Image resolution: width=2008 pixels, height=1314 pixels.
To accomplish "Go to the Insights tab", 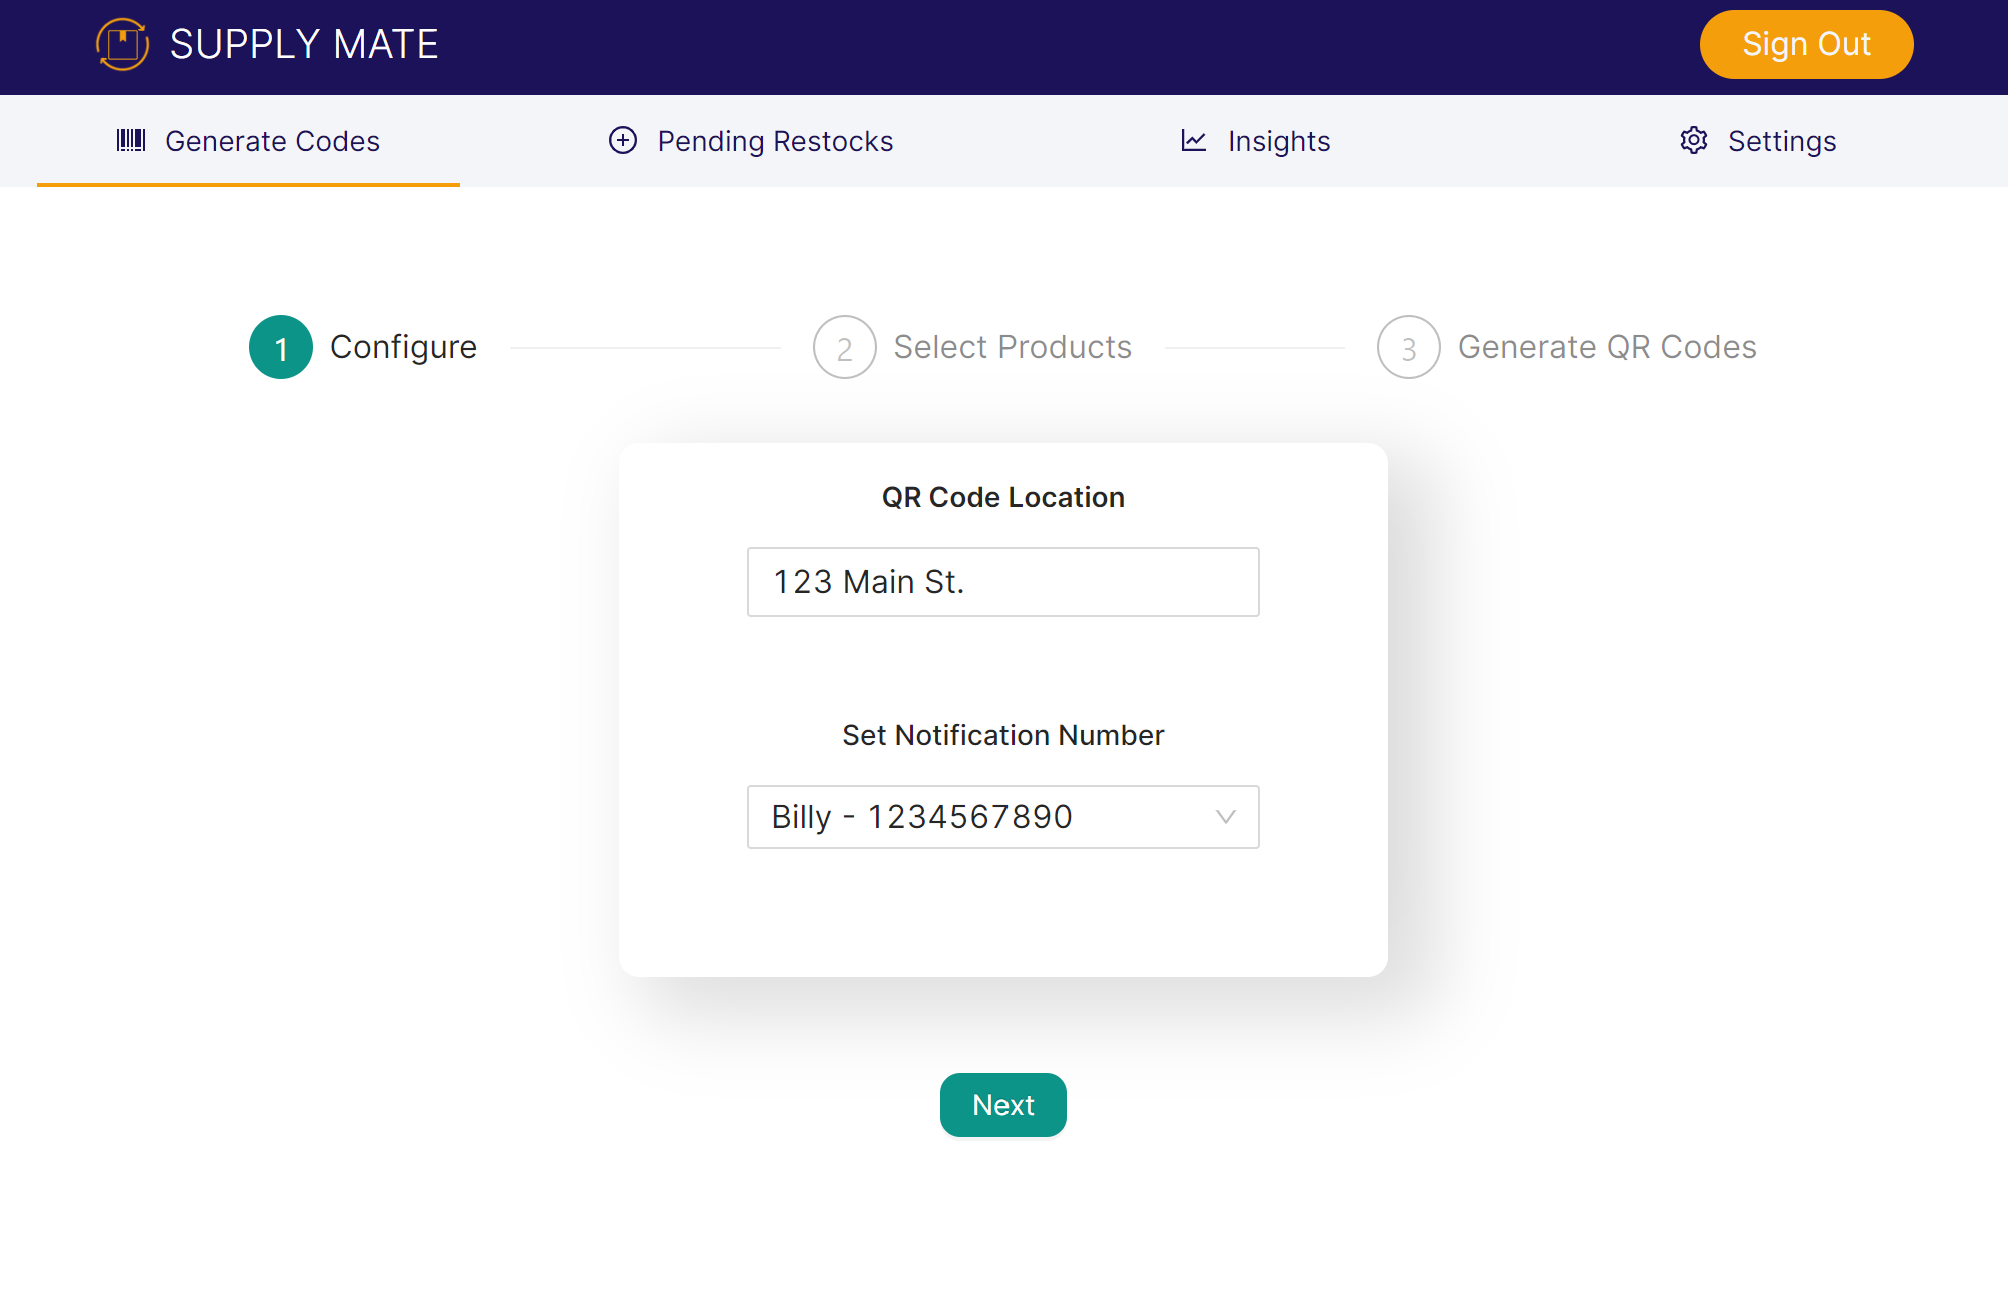I will coord(1255,141).
